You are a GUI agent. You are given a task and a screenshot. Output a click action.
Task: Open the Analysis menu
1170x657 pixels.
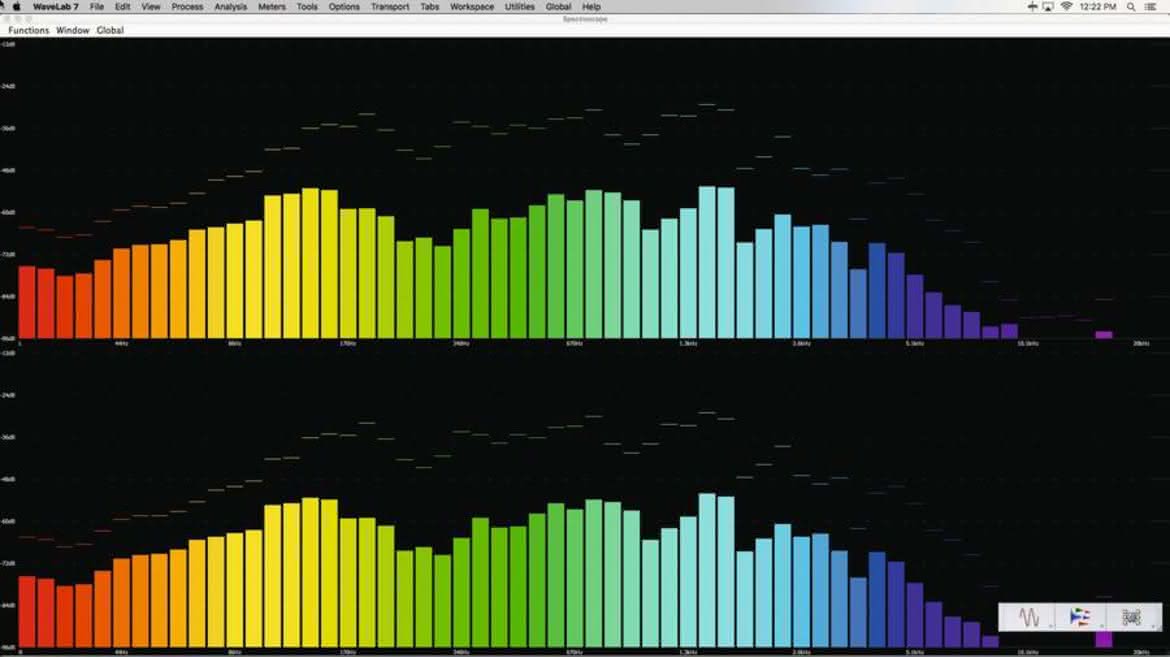(231, 7)
